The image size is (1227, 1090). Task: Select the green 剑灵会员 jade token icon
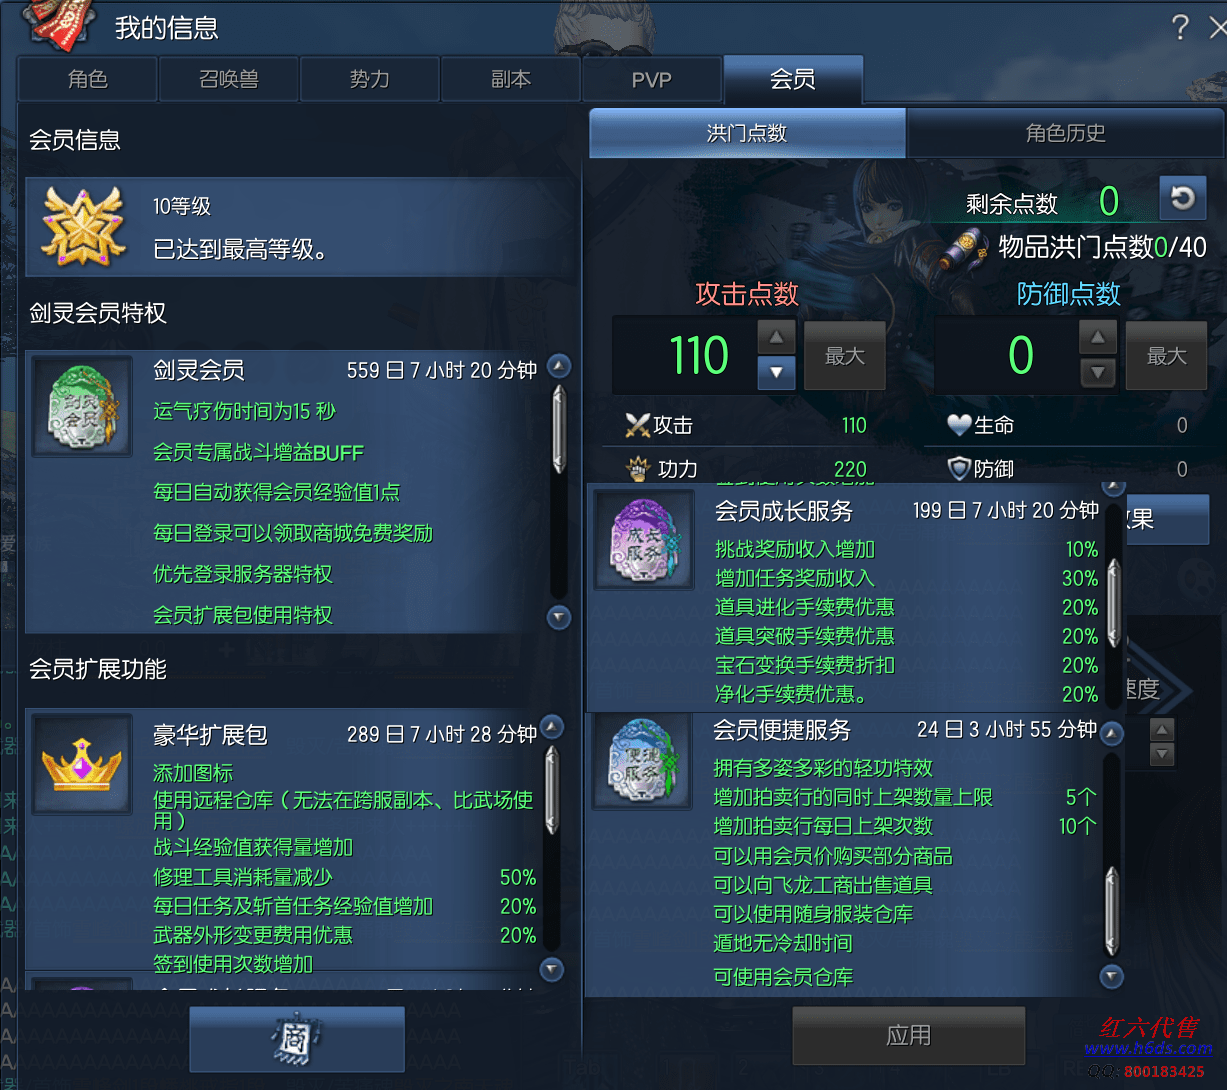[x=83, y=407]
